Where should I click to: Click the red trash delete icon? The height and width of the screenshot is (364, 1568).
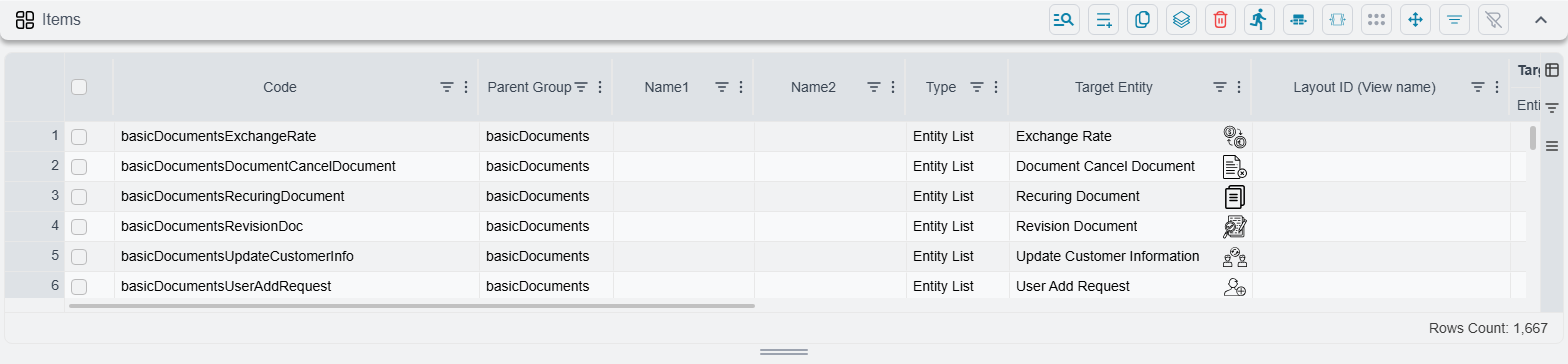coord(1220,19)
